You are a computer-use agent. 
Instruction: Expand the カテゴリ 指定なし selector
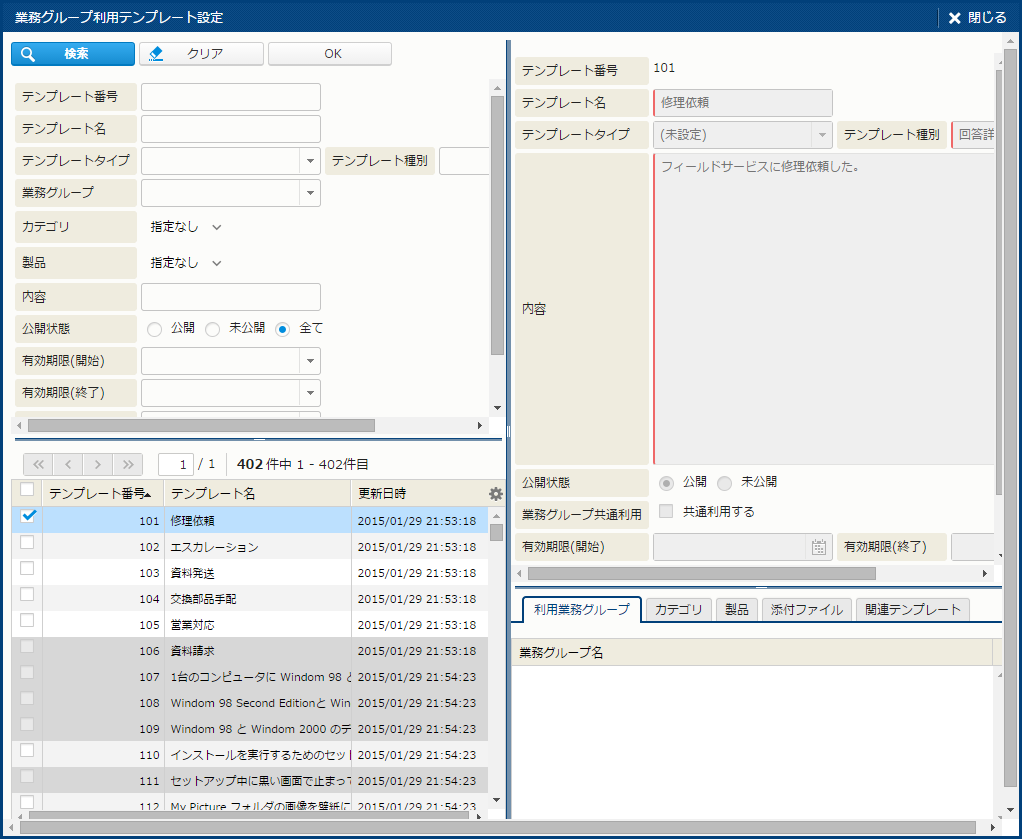click(186, 227)
